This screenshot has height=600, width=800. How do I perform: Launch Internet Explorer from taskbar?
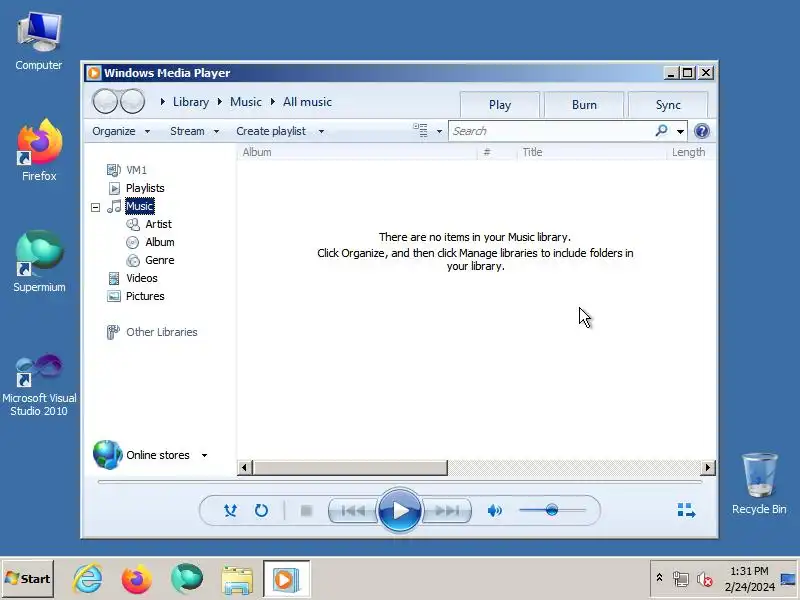(88, 579)
